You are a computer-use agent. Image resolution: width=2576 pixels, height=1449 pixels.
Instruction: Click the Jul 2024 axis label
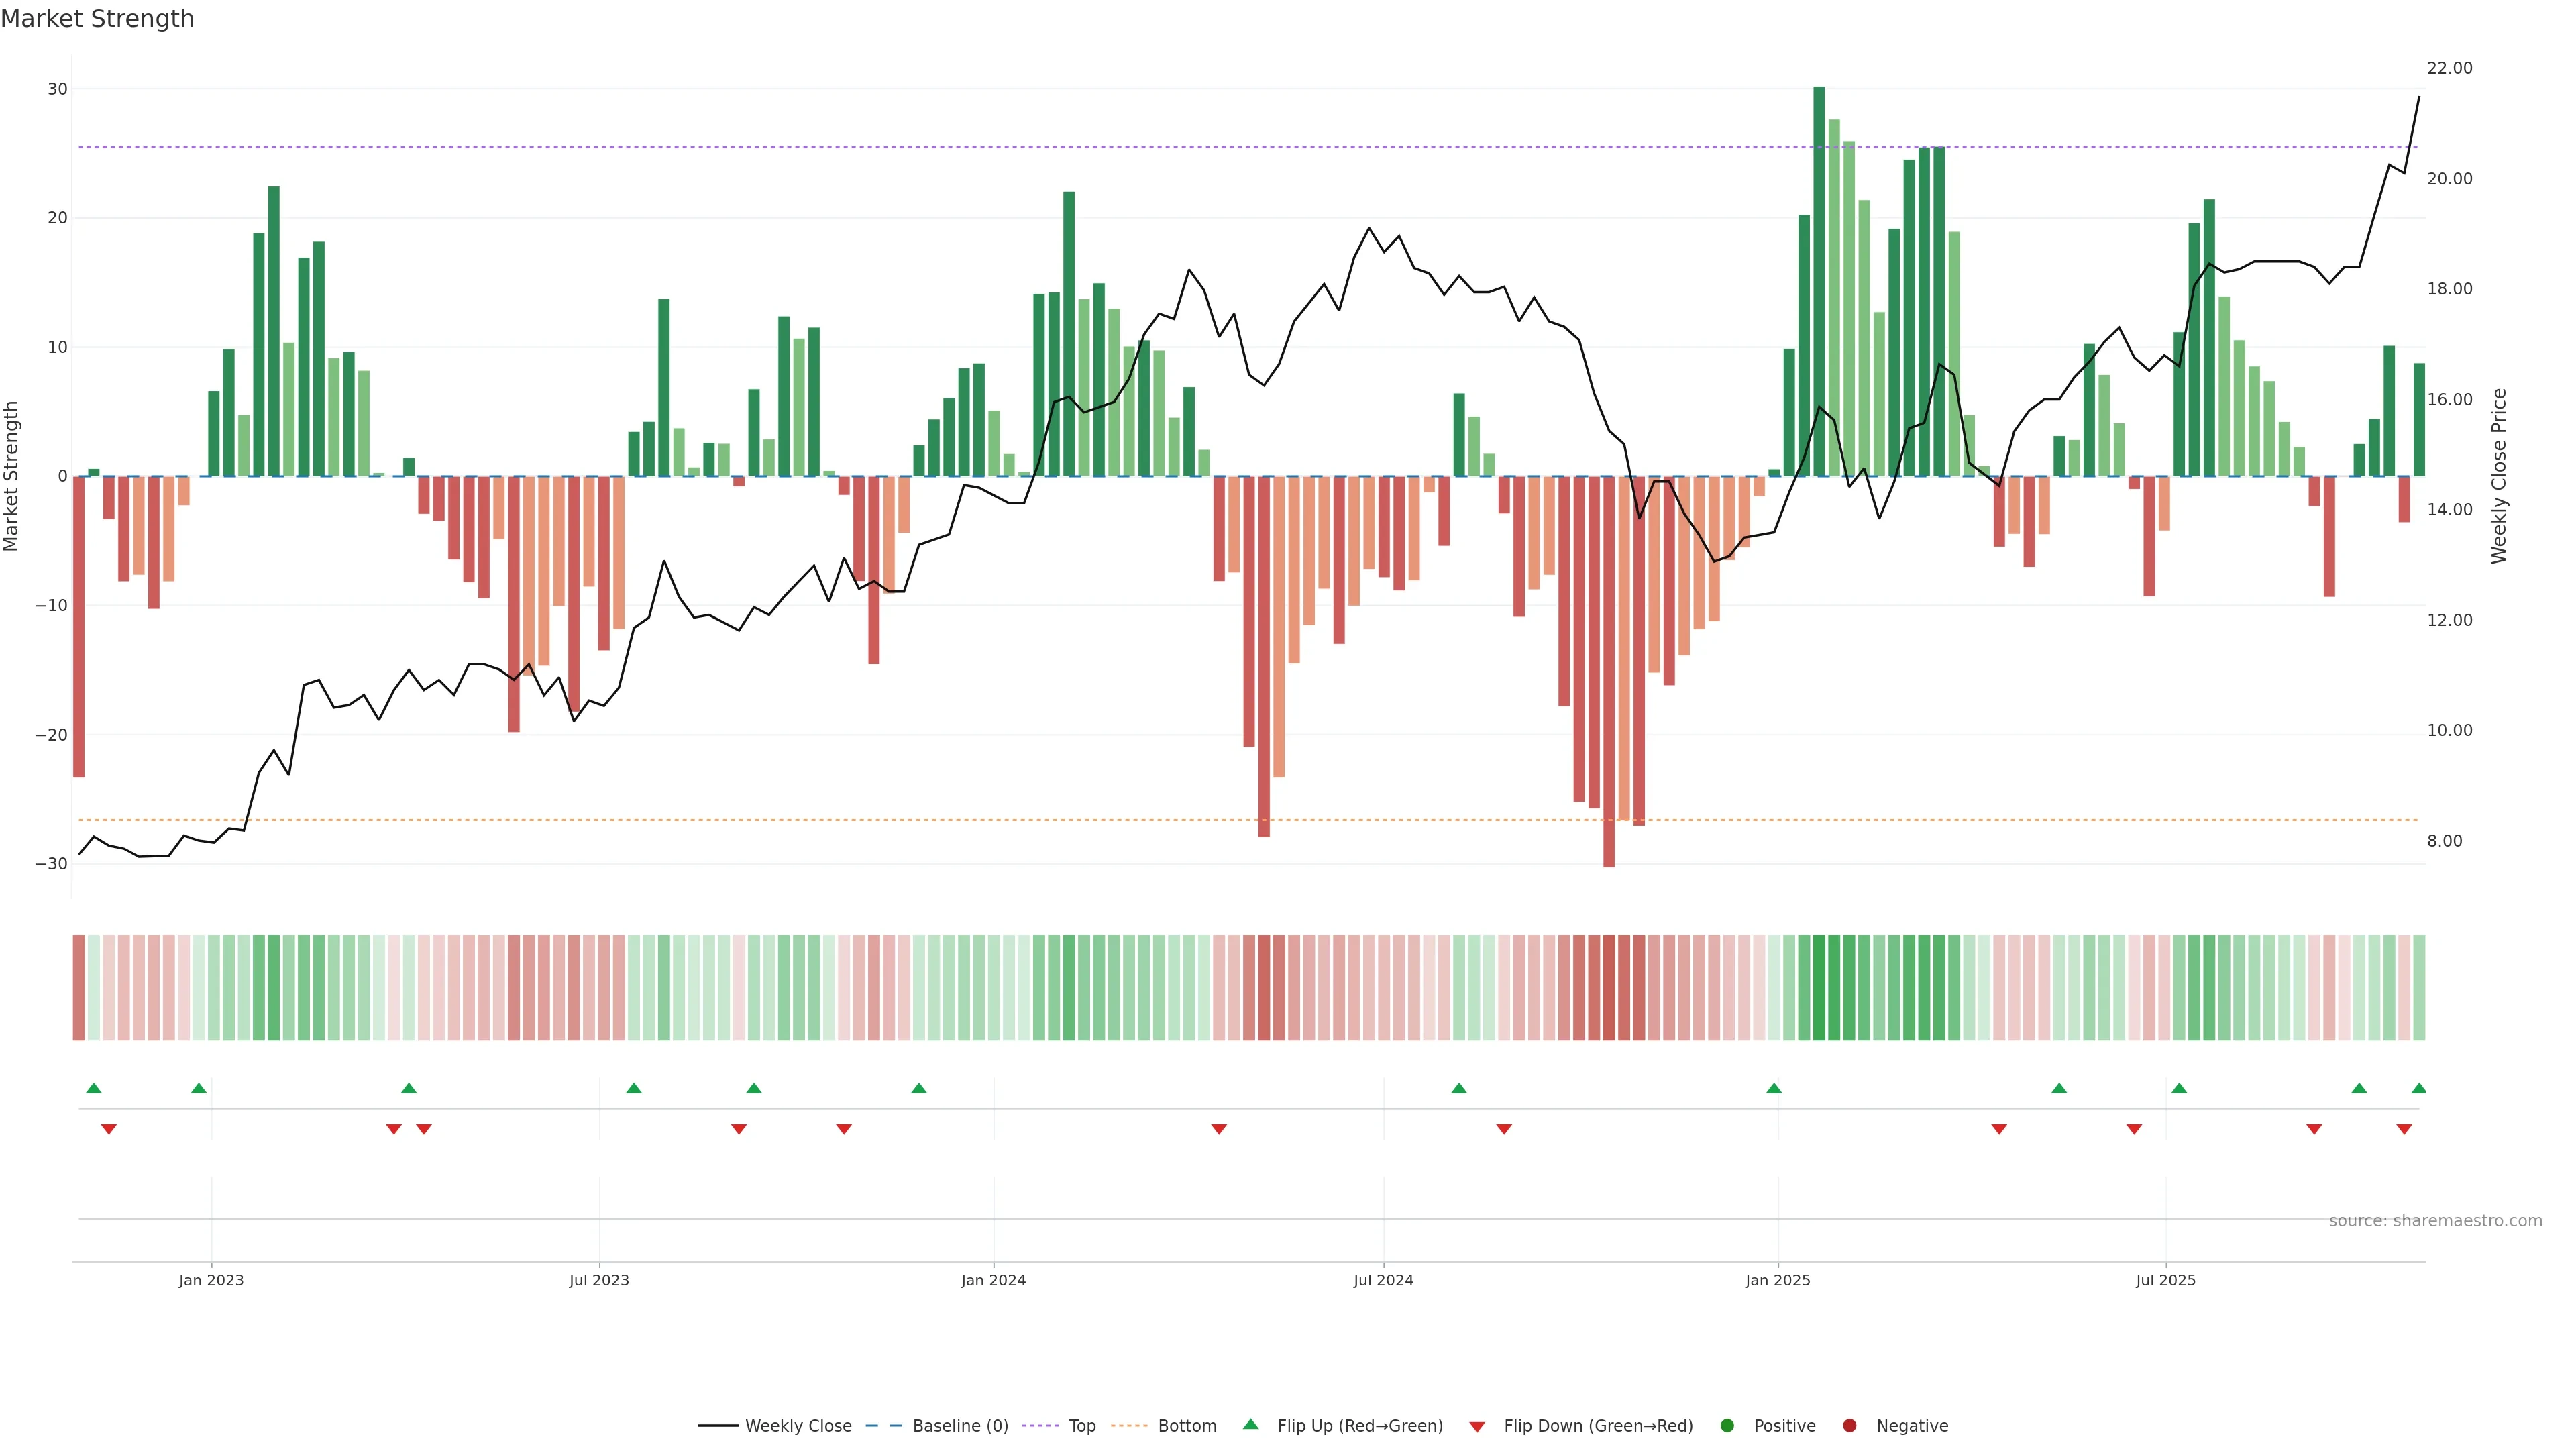(x=1383, y=1280)
